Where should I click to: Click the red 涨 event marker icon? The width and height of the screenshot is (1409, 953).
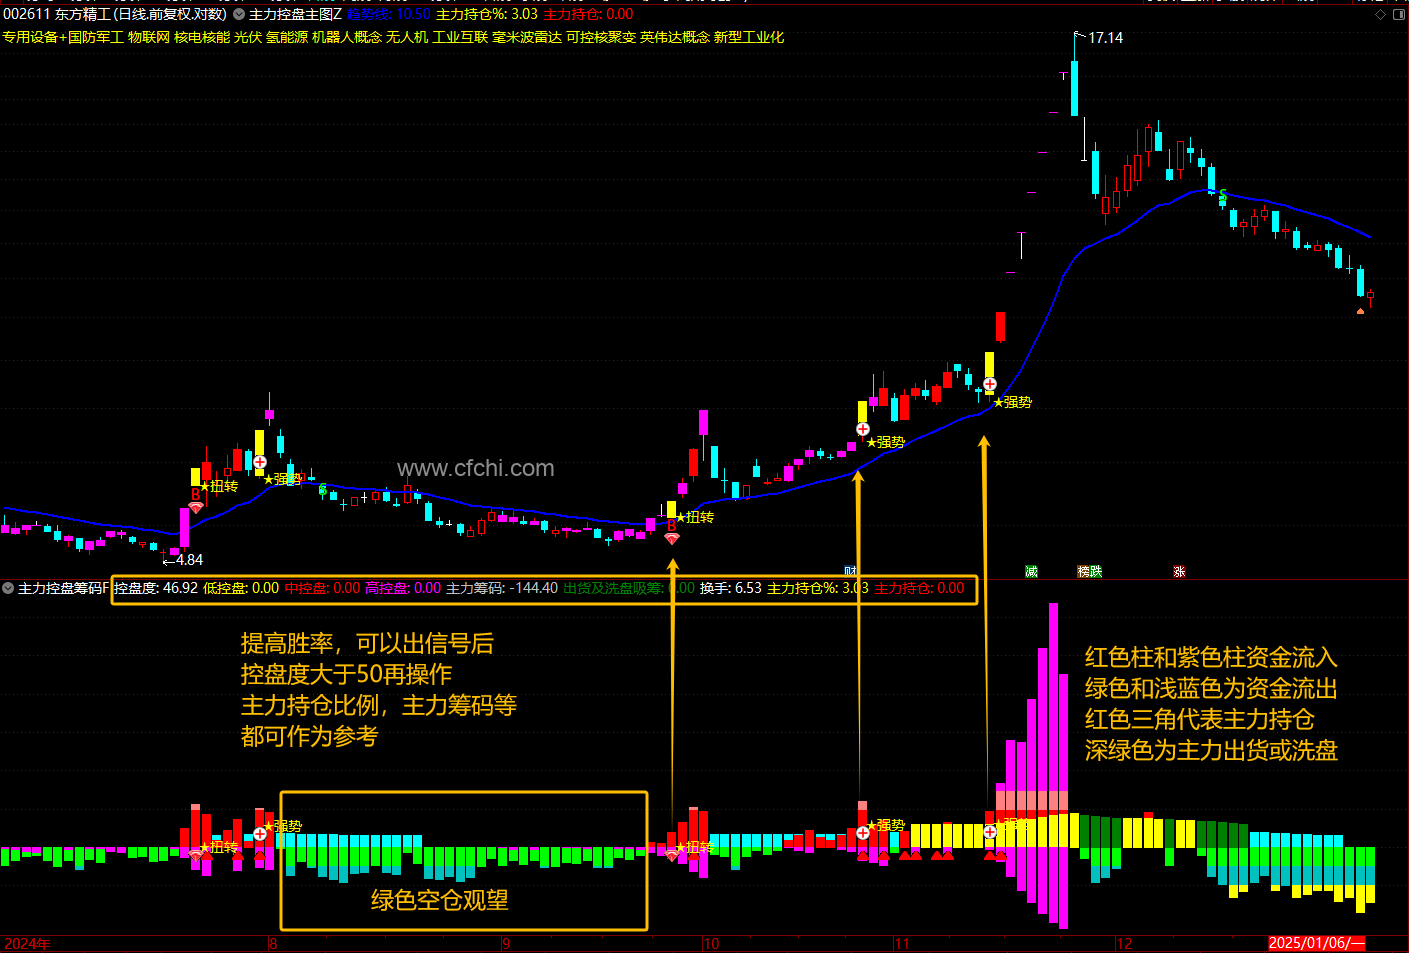1179,571
